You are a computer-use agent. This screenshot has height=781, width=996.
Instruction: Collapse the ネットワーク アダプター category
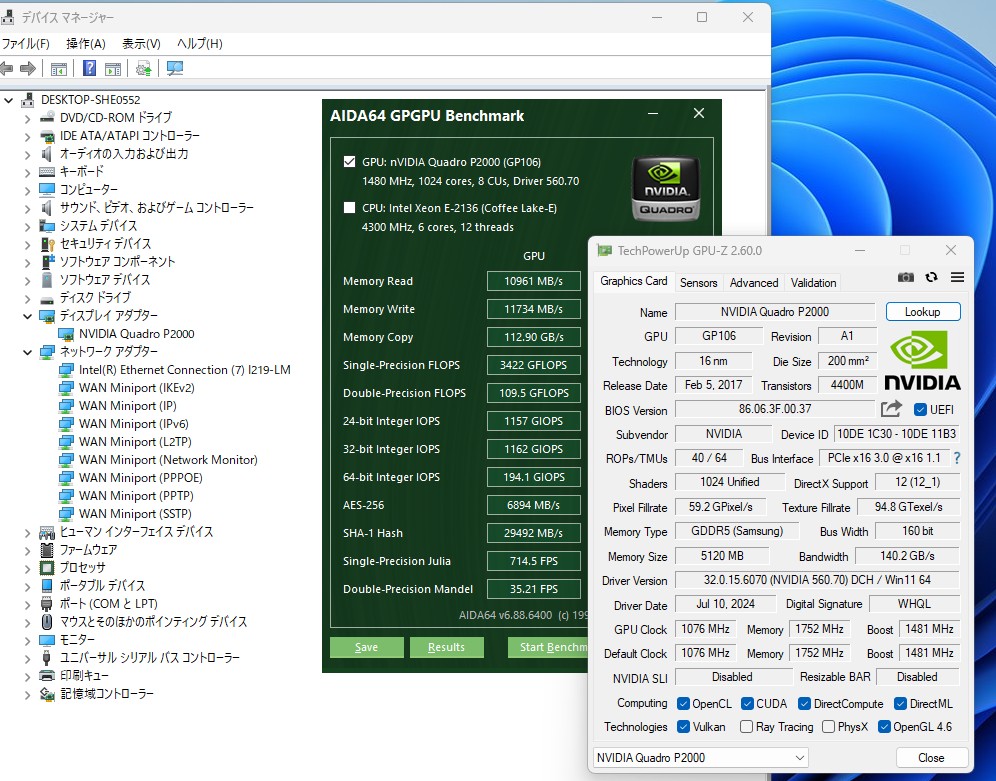(x=27, y=352)
